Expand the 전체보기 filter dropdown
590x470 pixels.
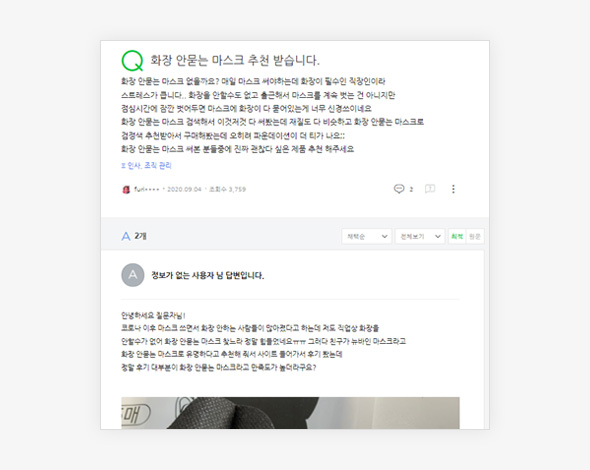(x=420, y=236)
